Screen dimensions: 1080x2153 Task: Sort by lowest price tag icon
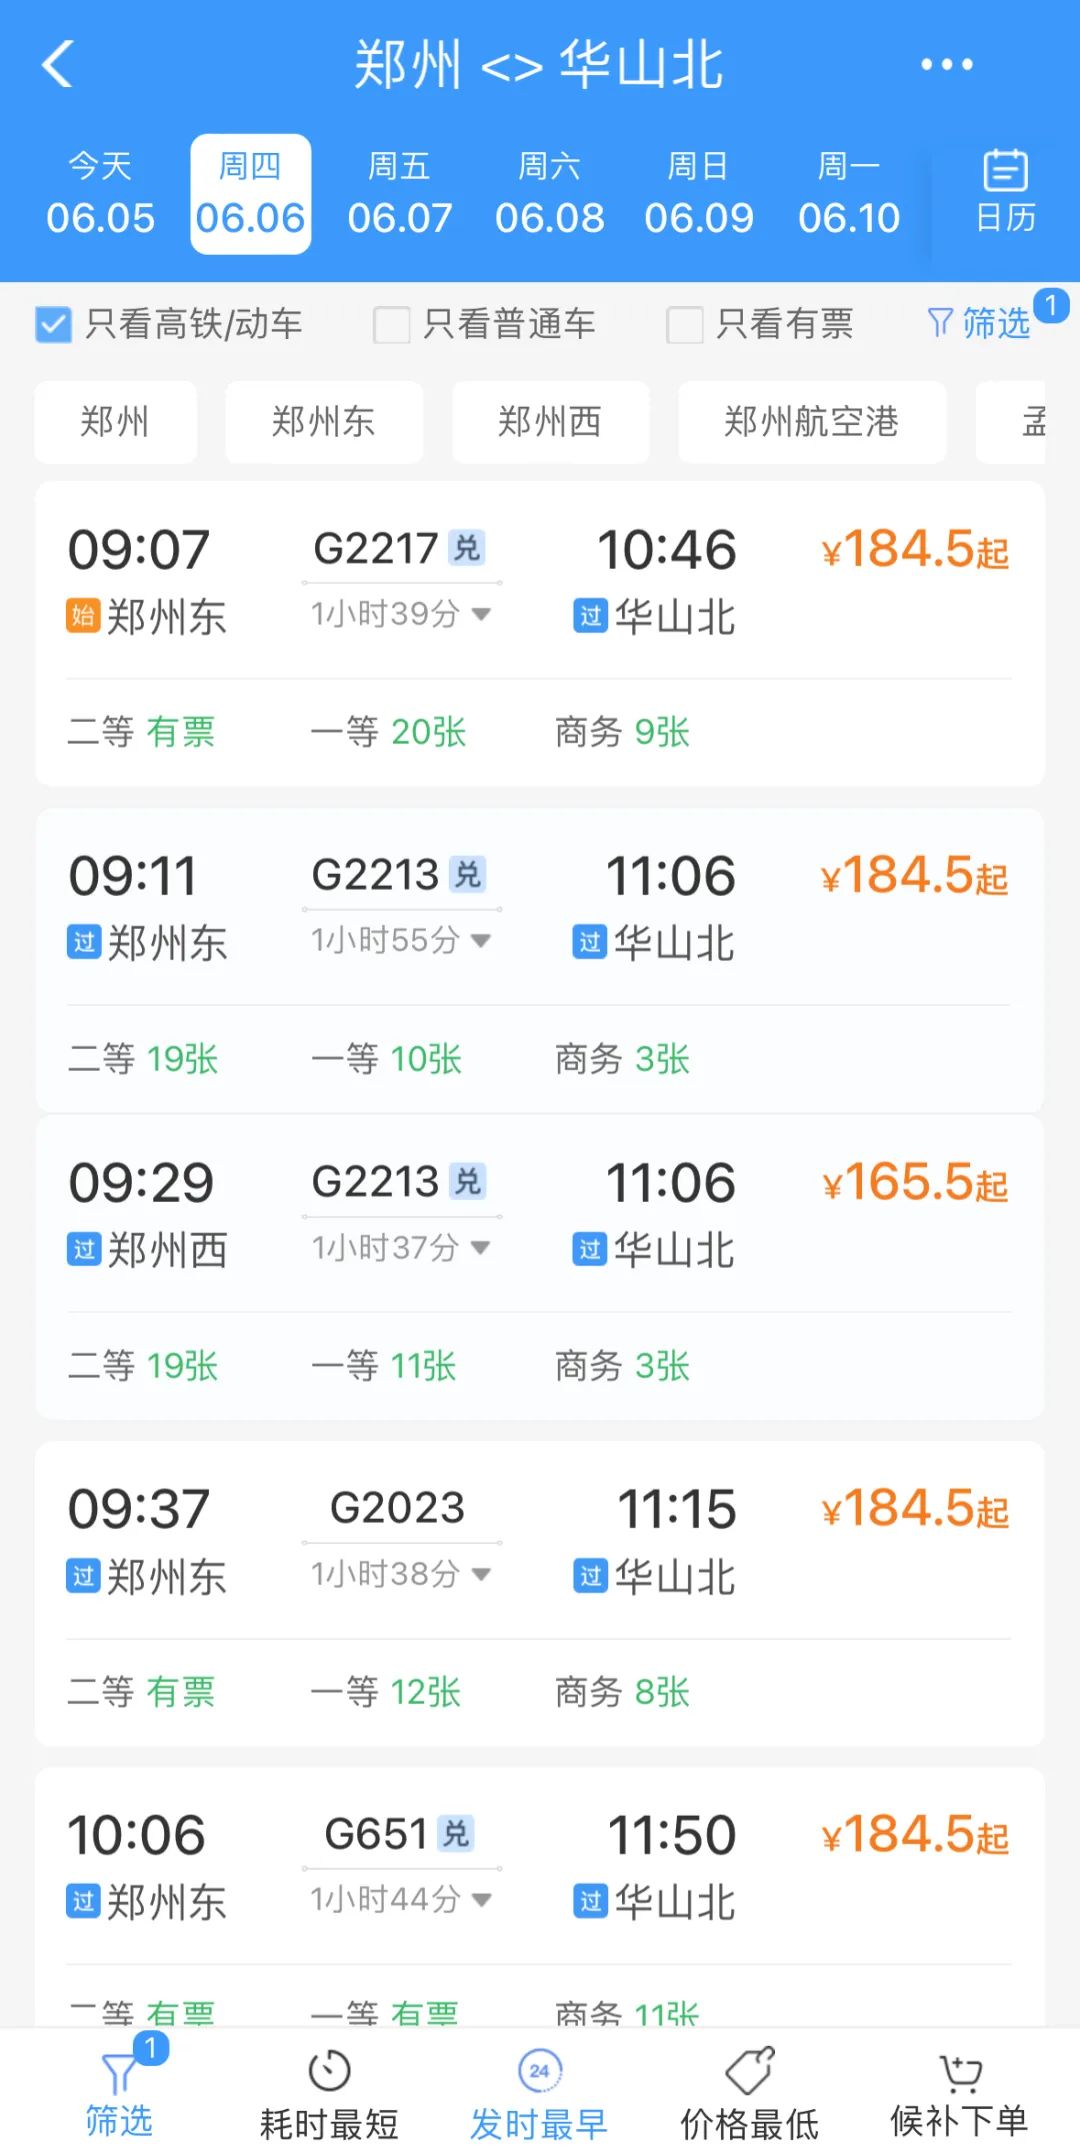click(x=750, y=2070)
